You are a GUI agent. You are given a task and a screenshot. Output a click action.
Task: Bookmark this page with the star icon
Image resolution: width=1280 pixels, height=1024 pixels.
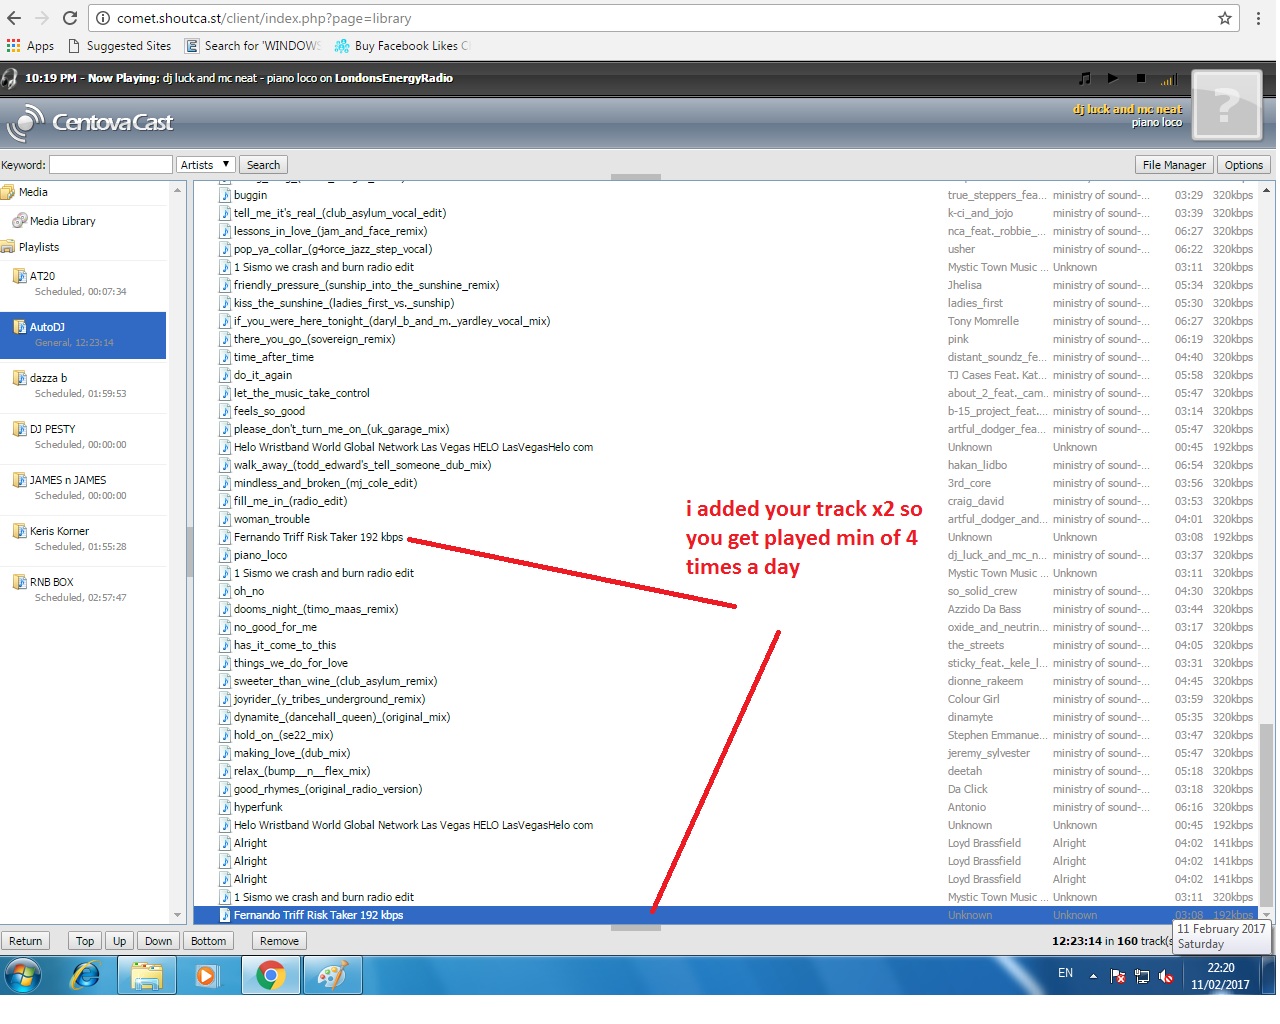(x=1225, y=18)
